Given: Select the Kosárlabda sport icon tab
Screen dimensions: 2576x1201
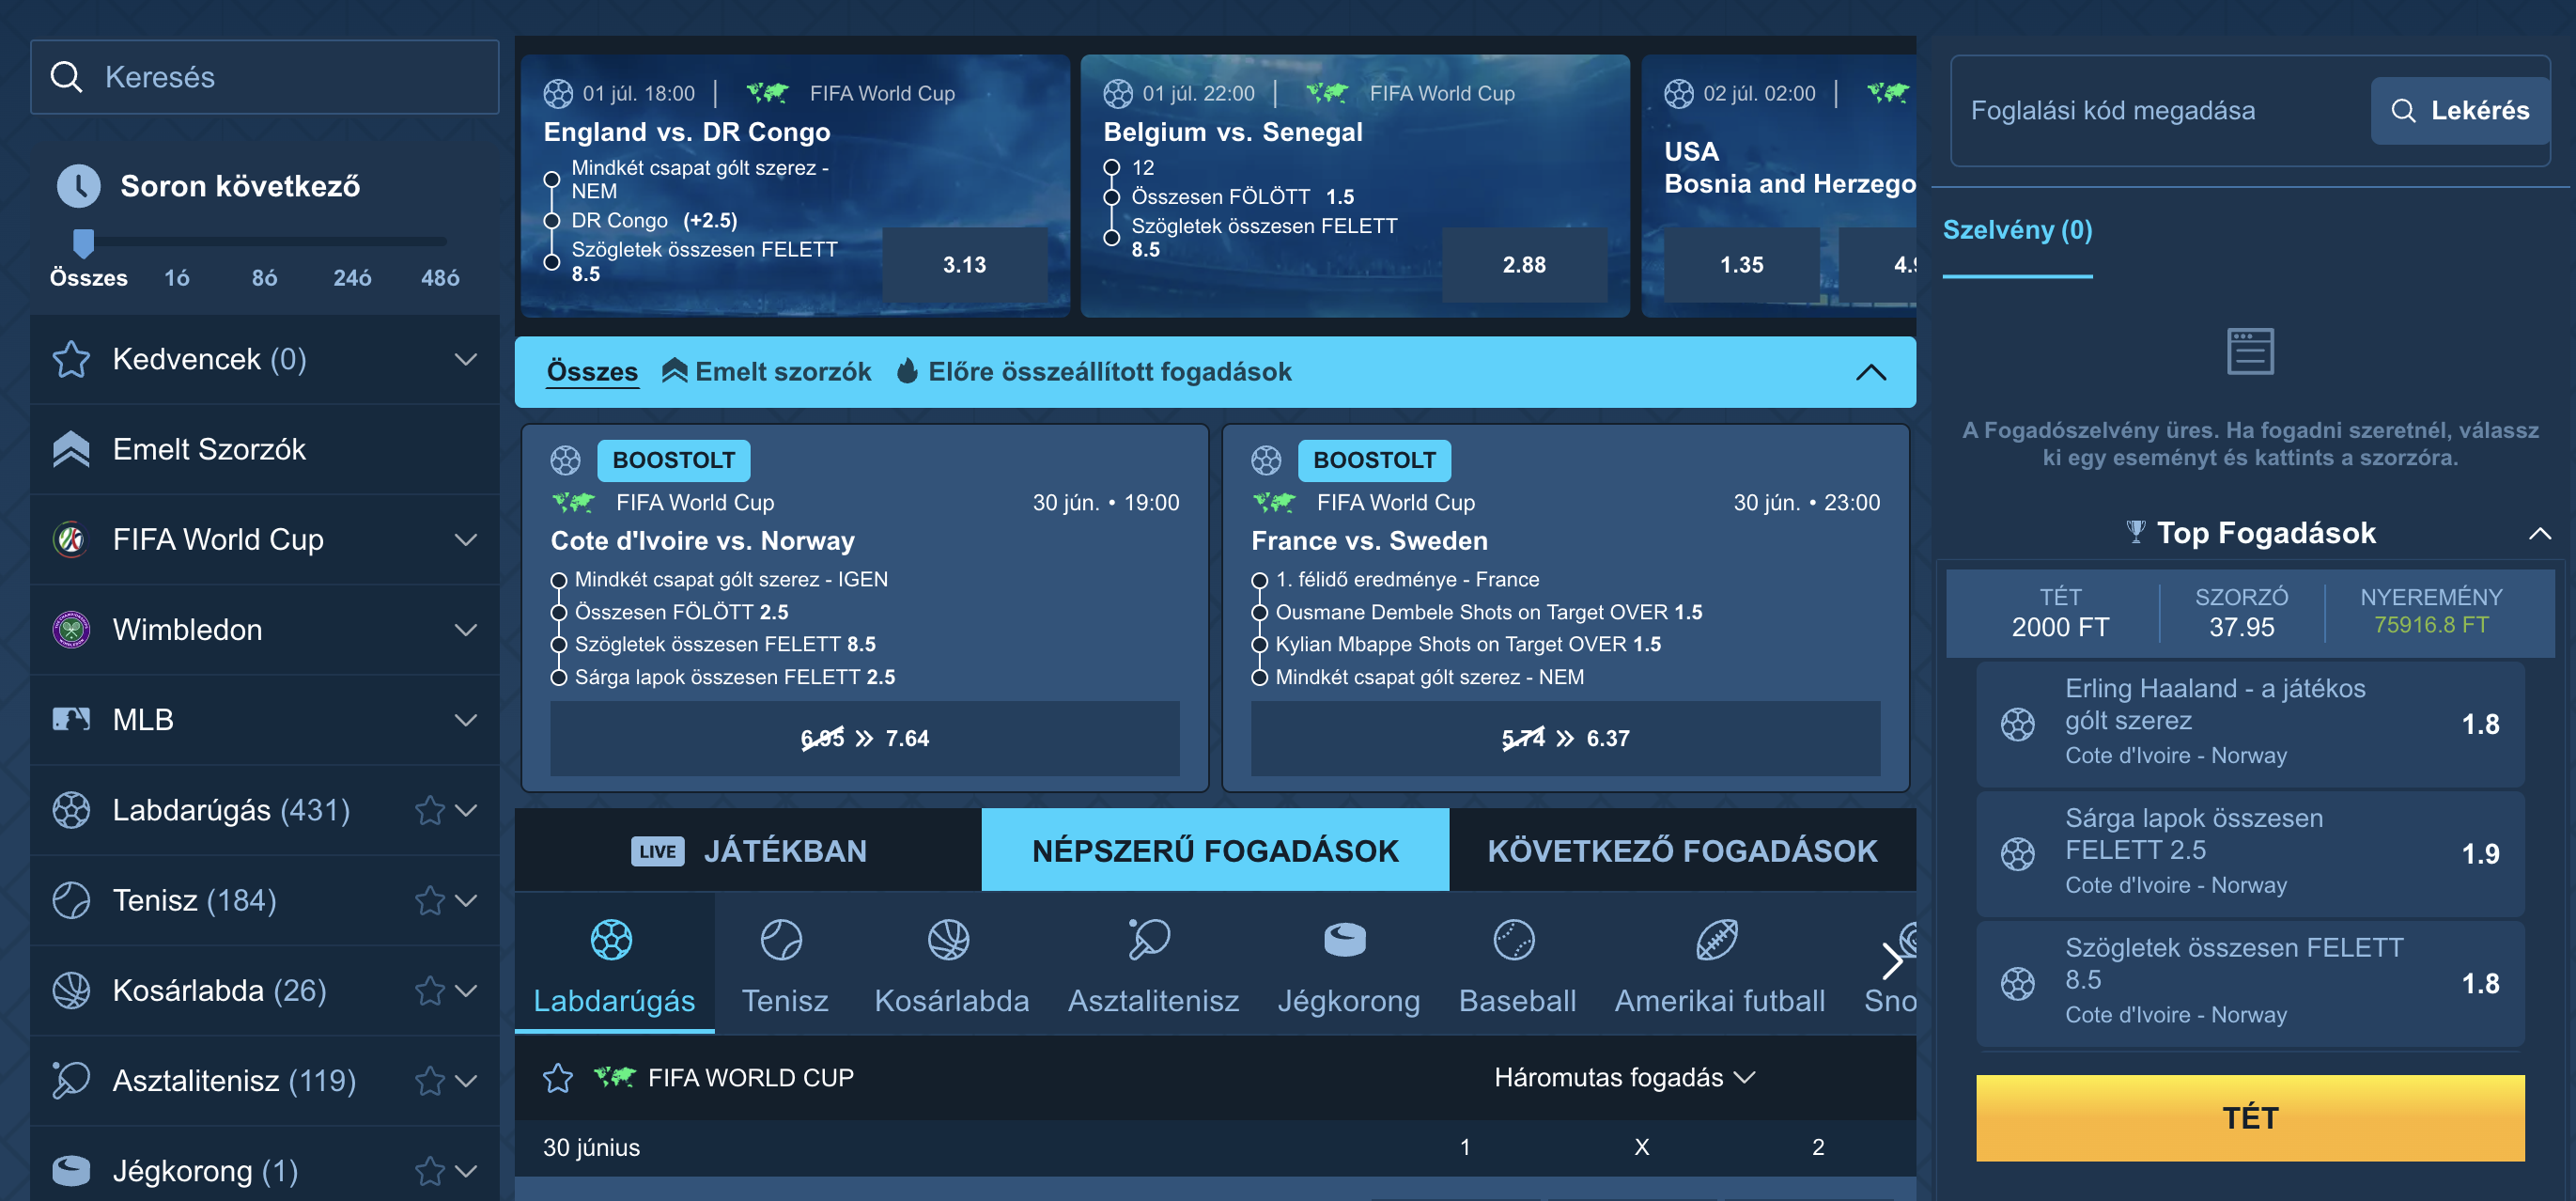Looking at the screenshot, I should pyautogui.click(x=950, y=965).
